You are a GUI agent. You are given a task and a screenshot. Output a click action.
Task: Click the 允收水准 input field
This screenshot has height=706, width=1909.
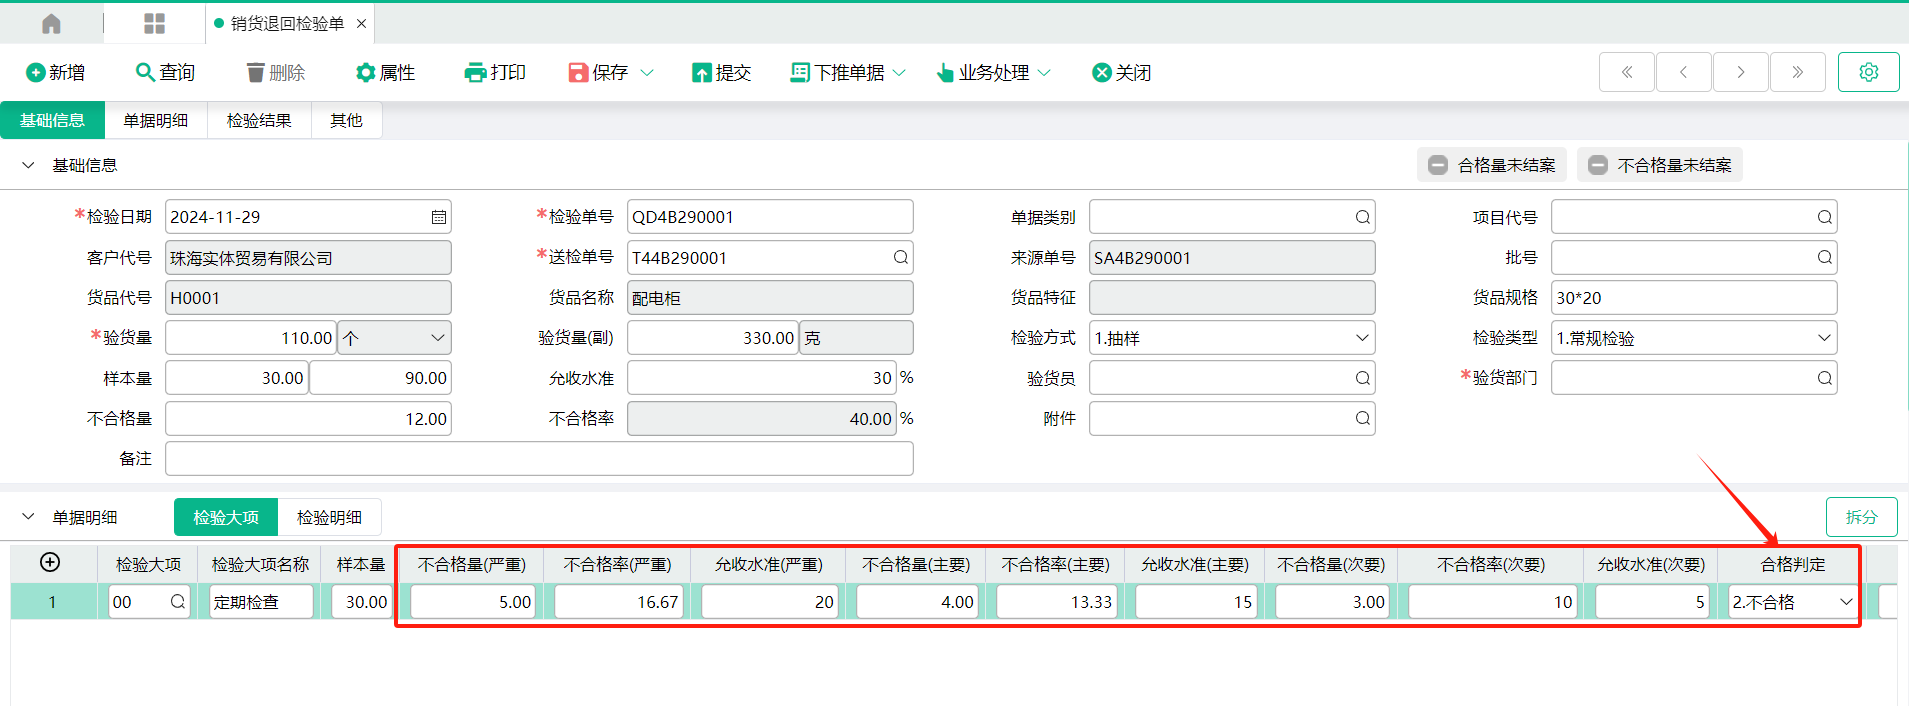click(x=762, y=378)
